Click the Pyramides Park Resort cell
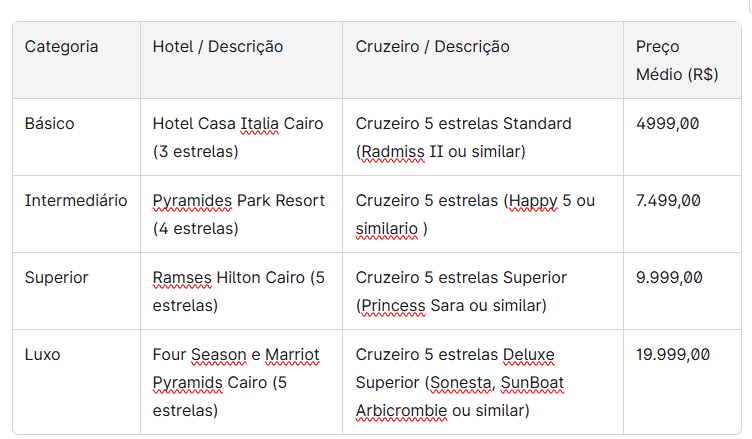Image resolution: width=752 pixels, height=439 pixels. (239, 214)
